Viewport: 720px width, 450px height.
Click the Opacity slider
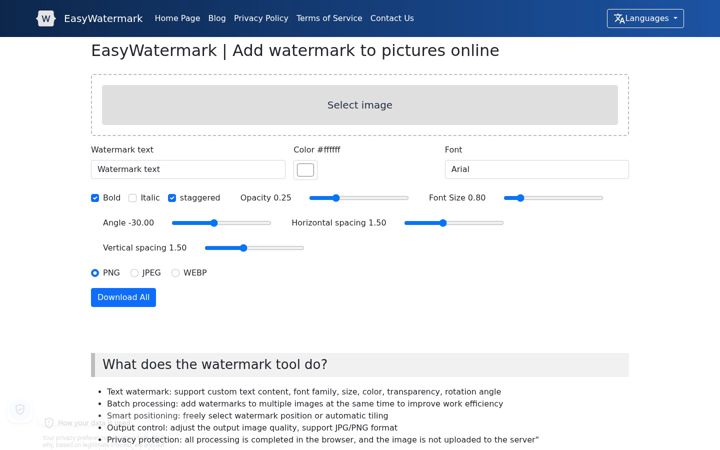(x=359, y=198)
